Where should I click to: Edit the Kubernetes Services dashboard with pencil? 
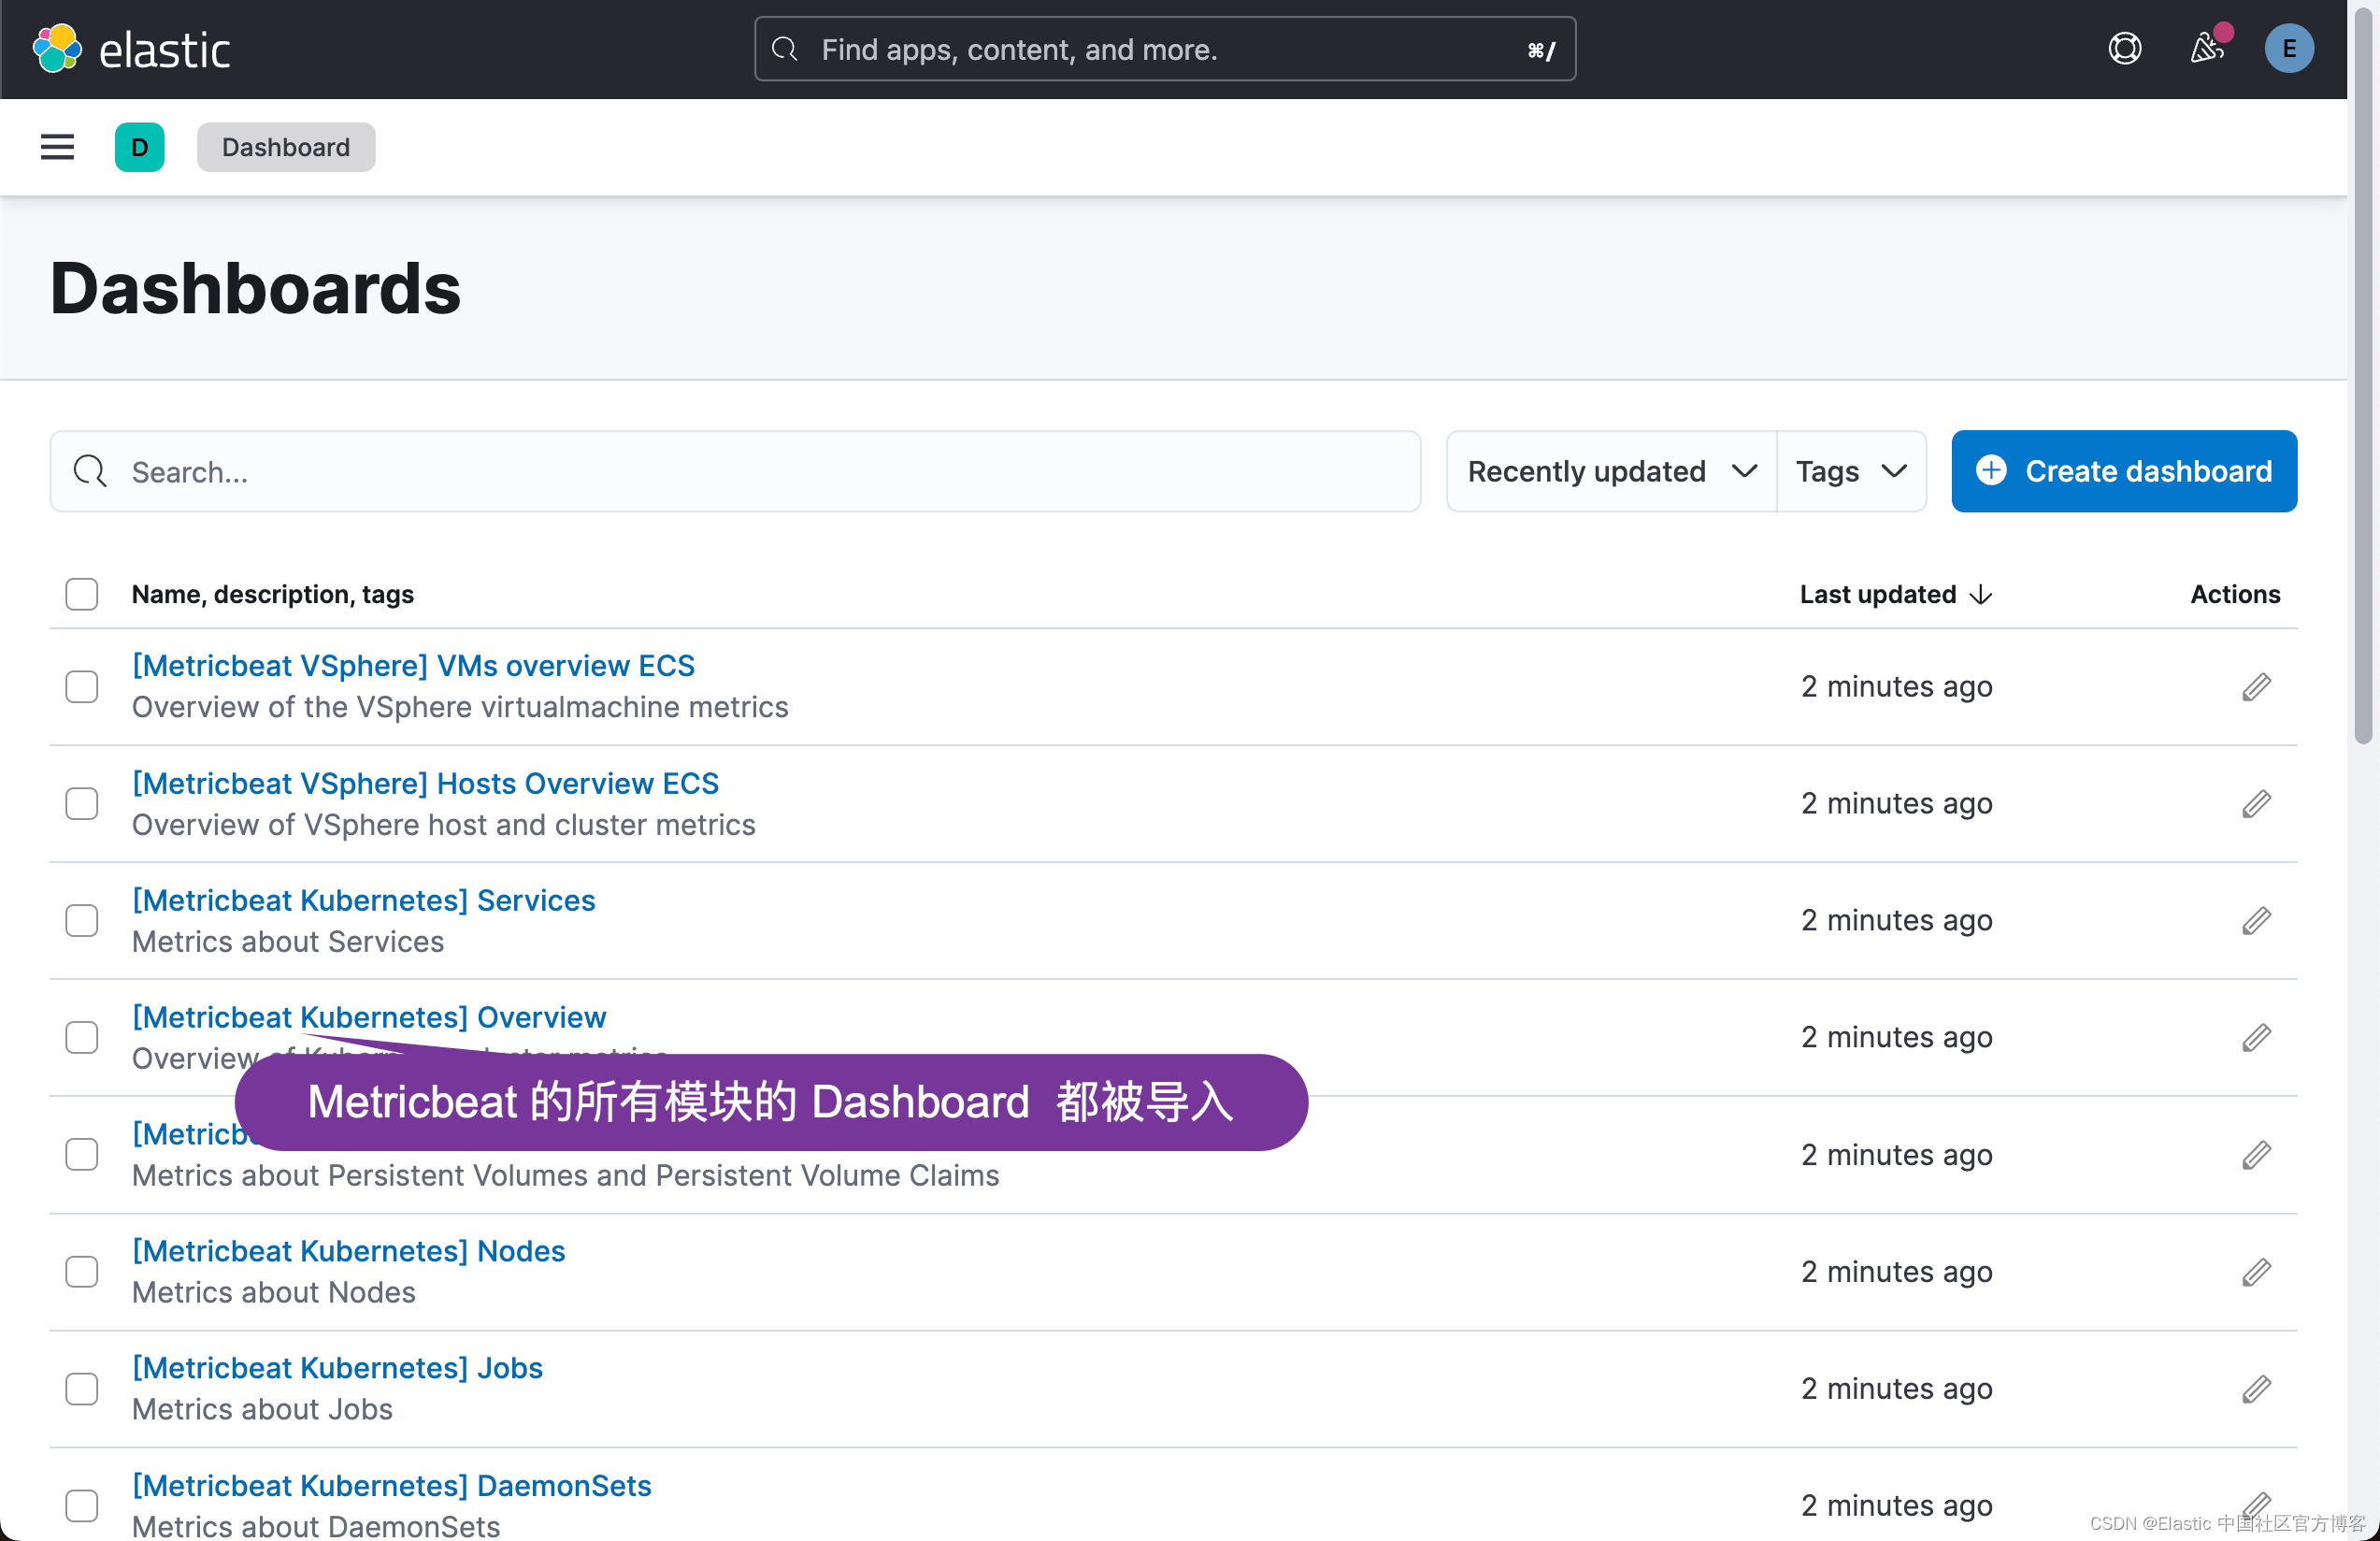click(x=2255, y=920)
